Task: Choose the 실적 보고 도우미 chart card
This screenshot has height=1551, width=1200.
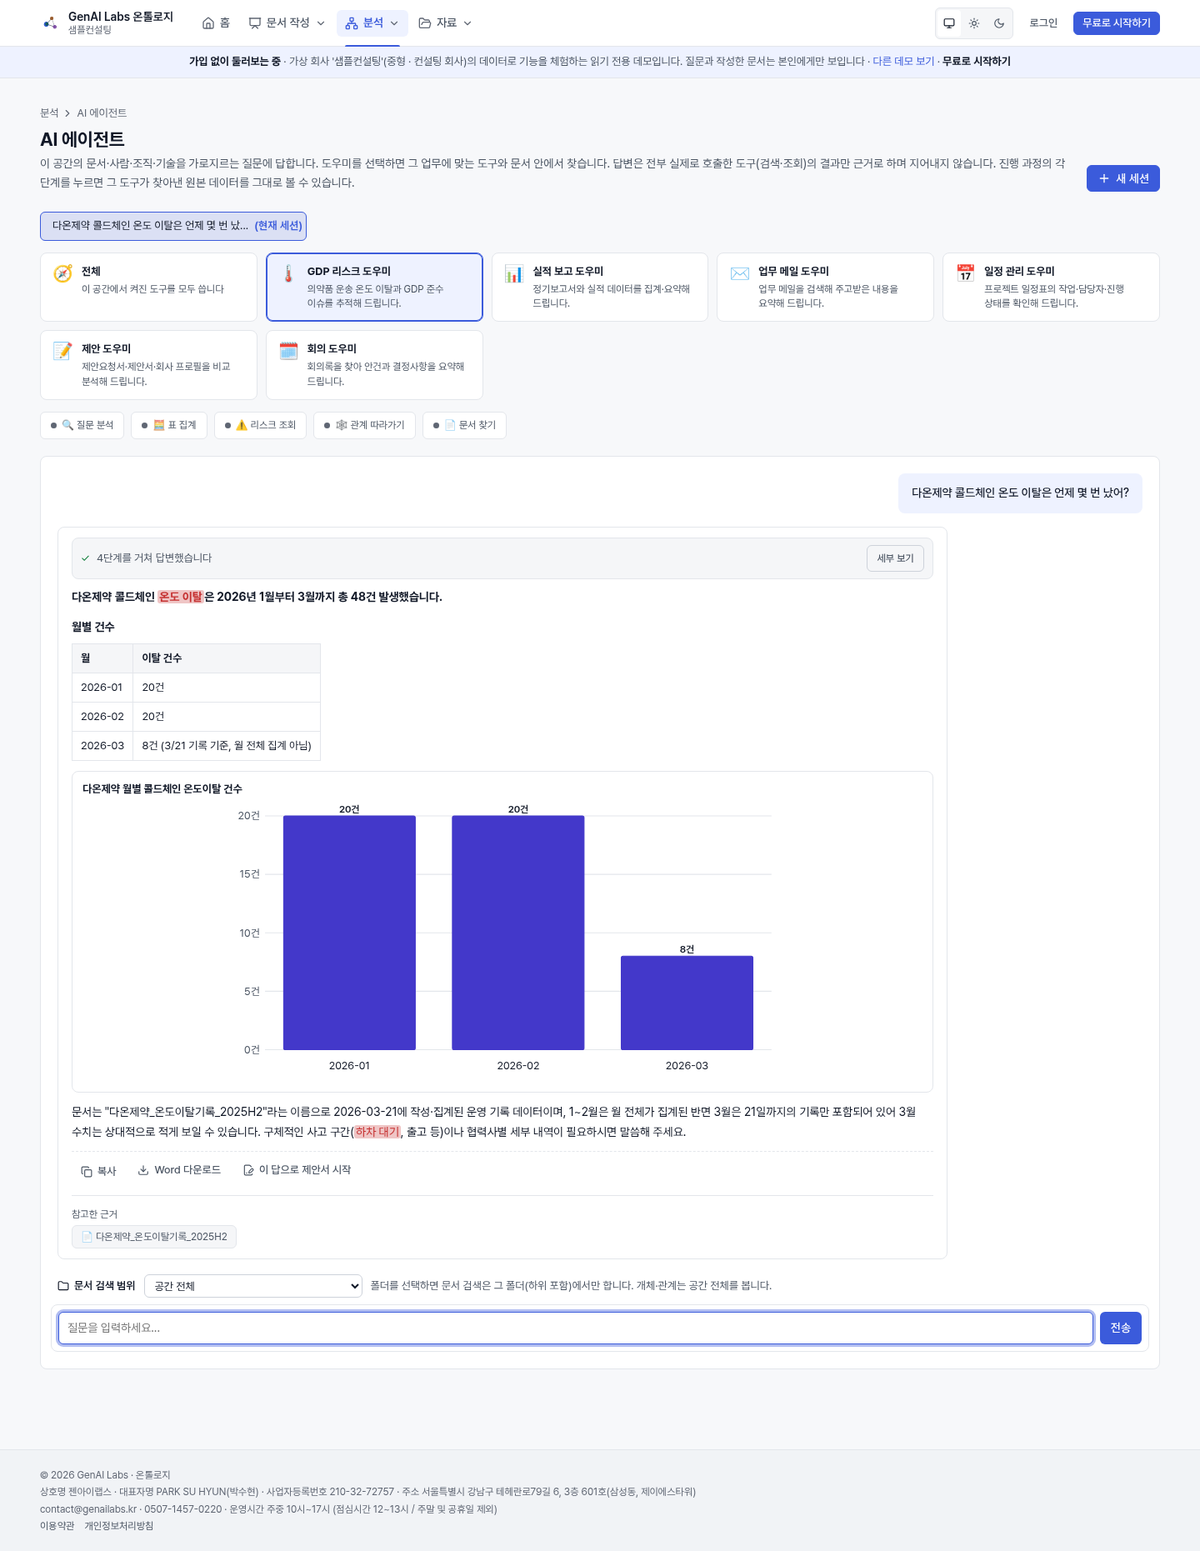Action: click(x=600, y=287)
